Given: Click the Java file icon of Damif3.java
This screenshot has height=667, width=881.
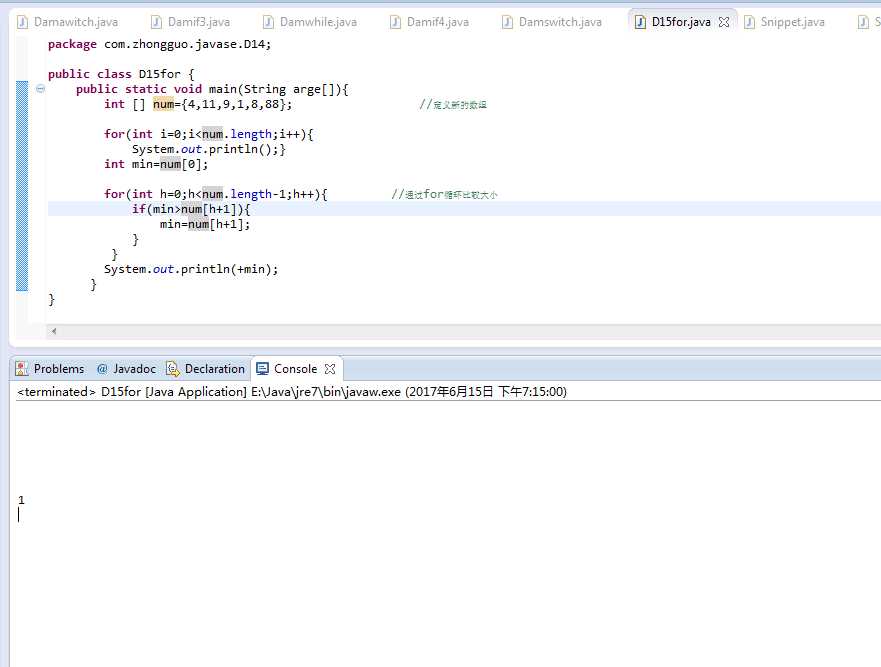Looking at the screenshot, I should (x=156, y=22).
